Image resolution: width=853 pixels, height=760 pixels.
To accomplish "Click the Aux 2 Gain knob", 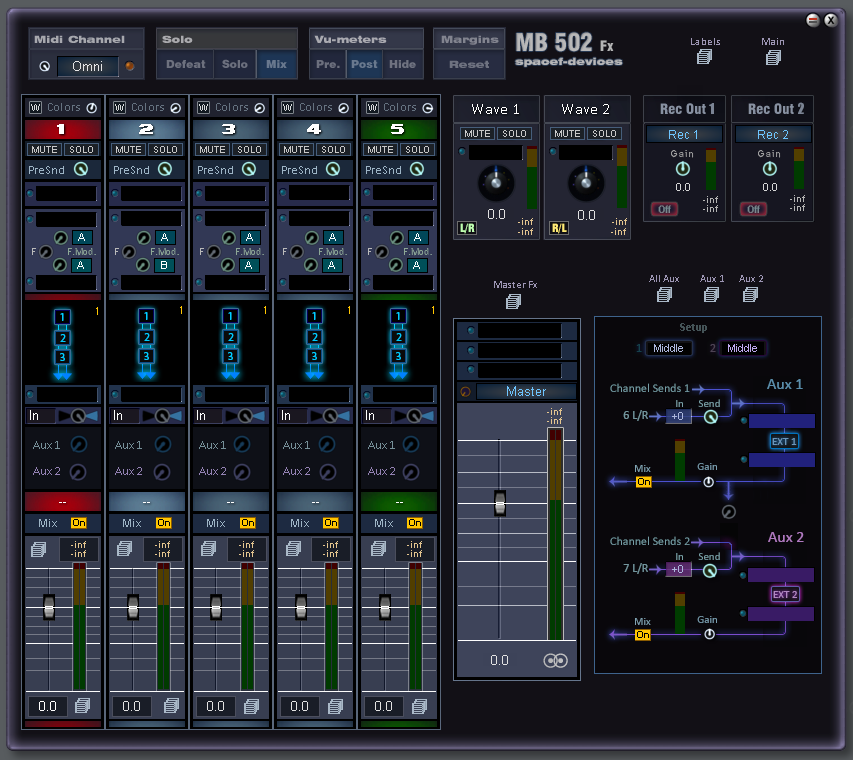I will 709,634.
